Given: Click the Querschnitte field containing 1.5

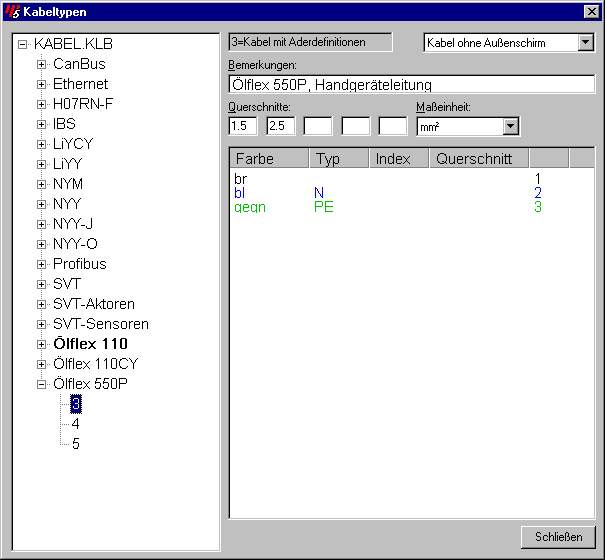Looking at the screenshot, I should [x=243, y=126].
